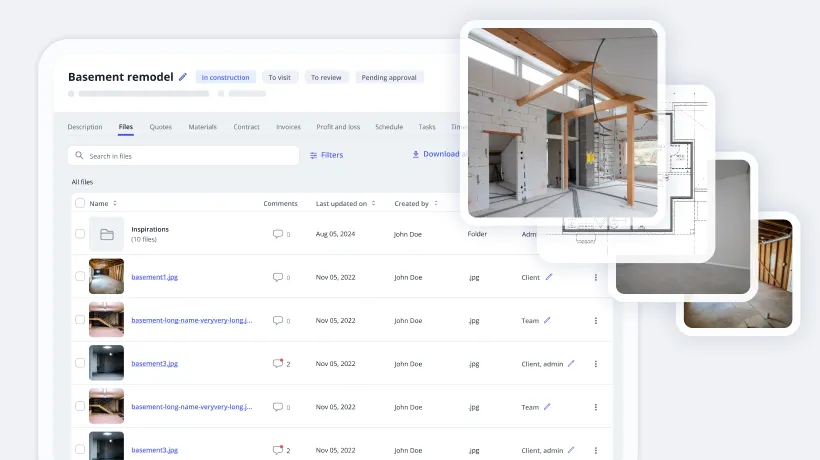
Task: Open the Profit and loss tab
Action: point(338,127)
